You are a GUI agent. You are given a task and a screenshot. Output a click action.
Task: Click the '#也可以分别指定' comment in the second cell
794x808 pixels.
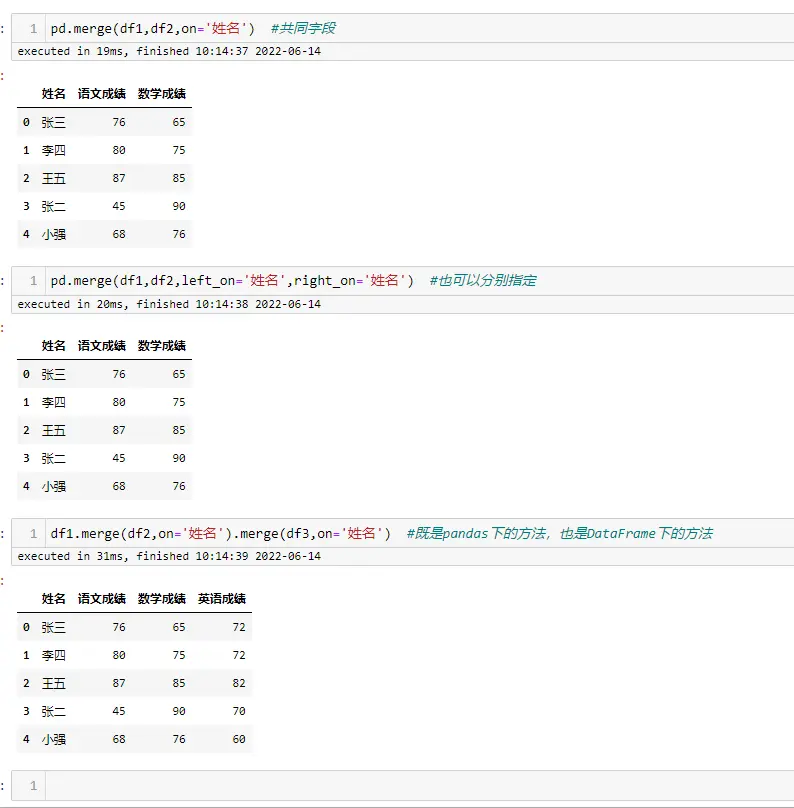click(482, 281)
